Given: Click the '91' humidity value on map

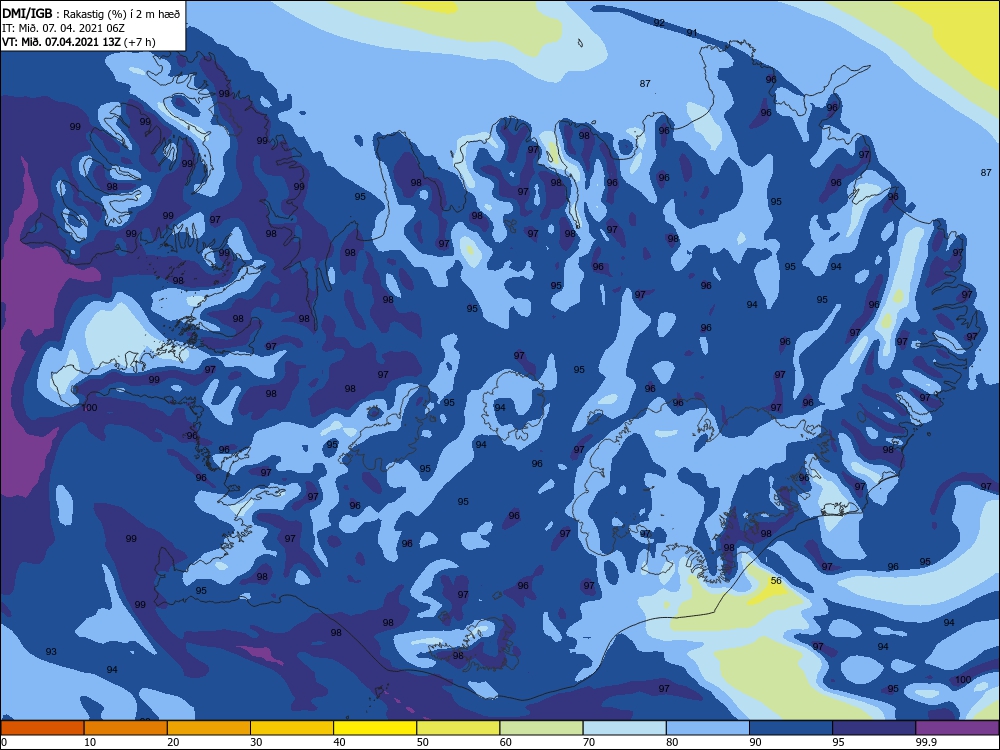Looking at the screenshot, I should coord(692,33).
